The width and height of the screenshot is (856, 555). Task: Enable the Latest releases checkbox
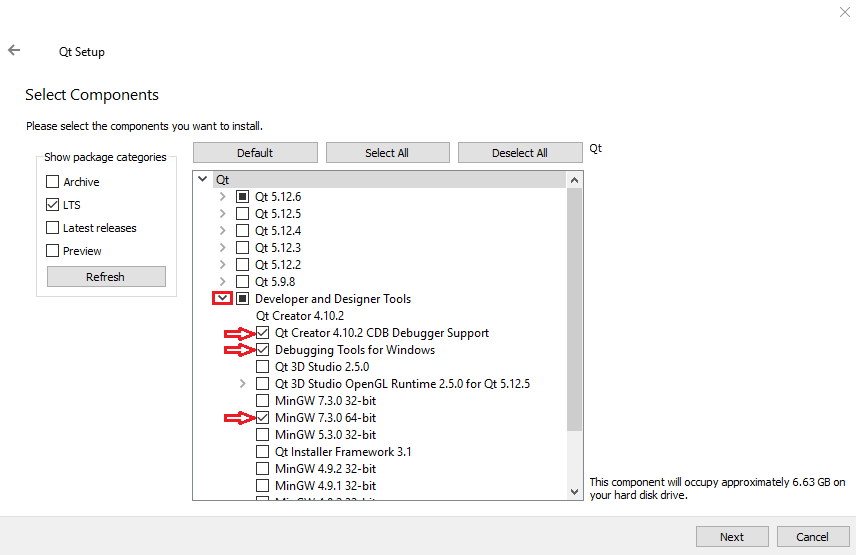52,228
